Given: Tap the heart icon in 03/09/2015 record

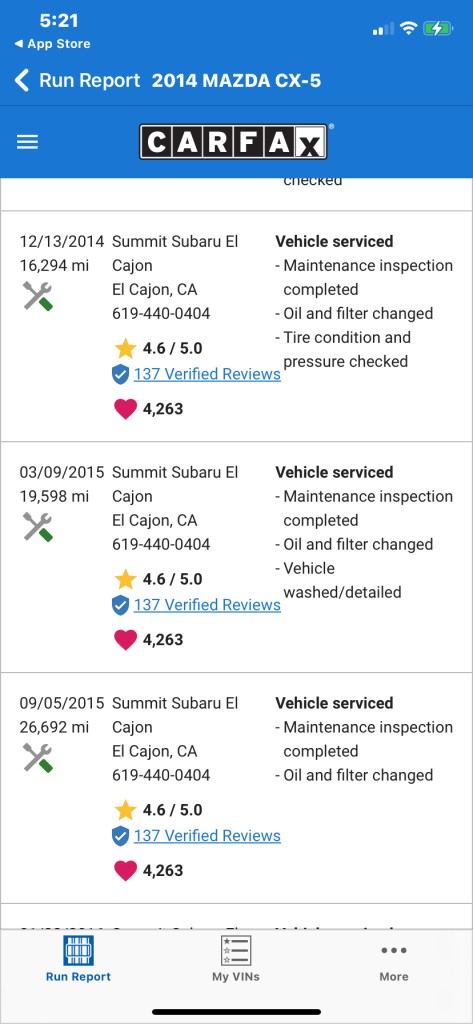Looking at the screenshot, I should point(125,639).
